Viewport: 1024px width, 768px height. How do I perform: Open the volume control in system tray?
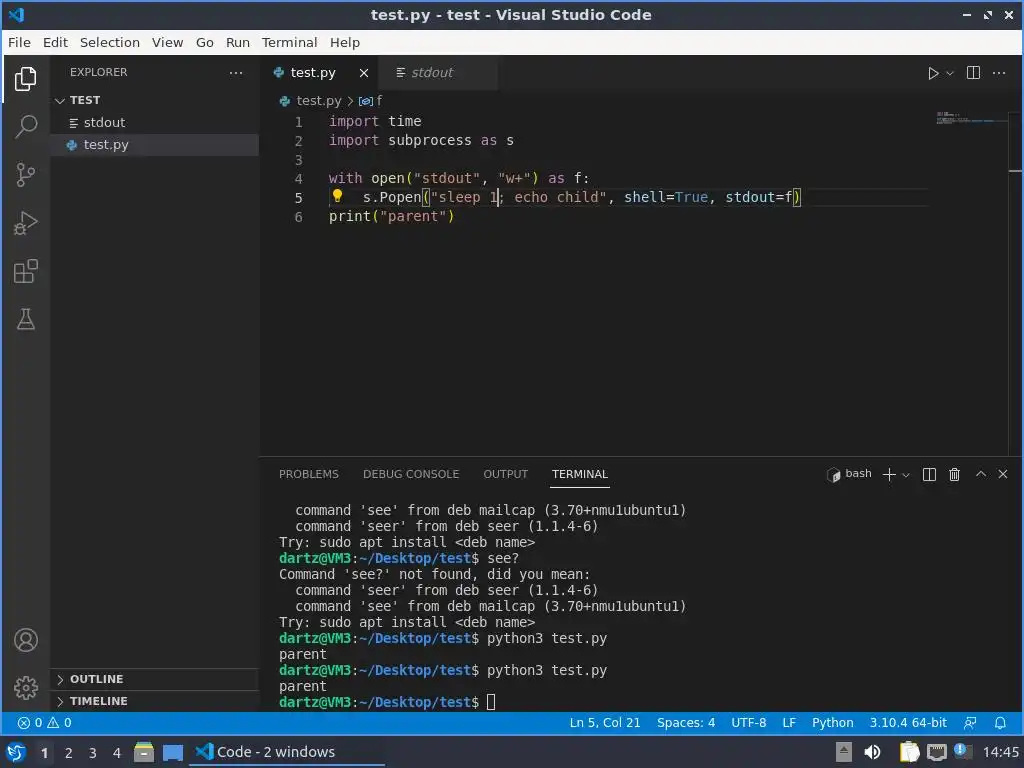point(872,752)
